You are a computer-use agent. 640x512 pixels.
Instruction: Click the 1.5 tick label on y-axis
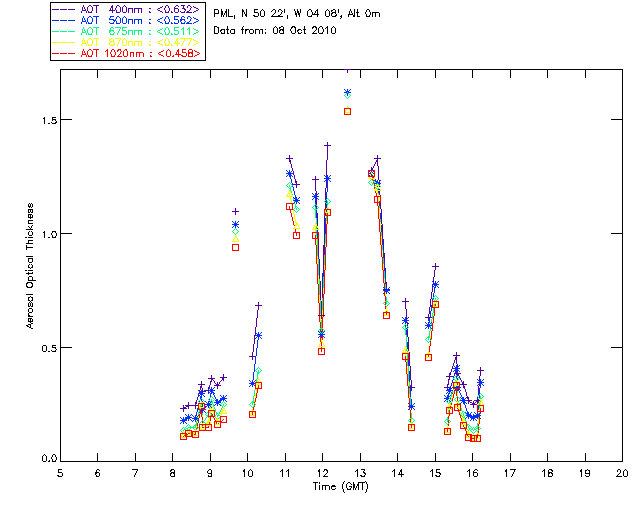click(x=46, y=120)
